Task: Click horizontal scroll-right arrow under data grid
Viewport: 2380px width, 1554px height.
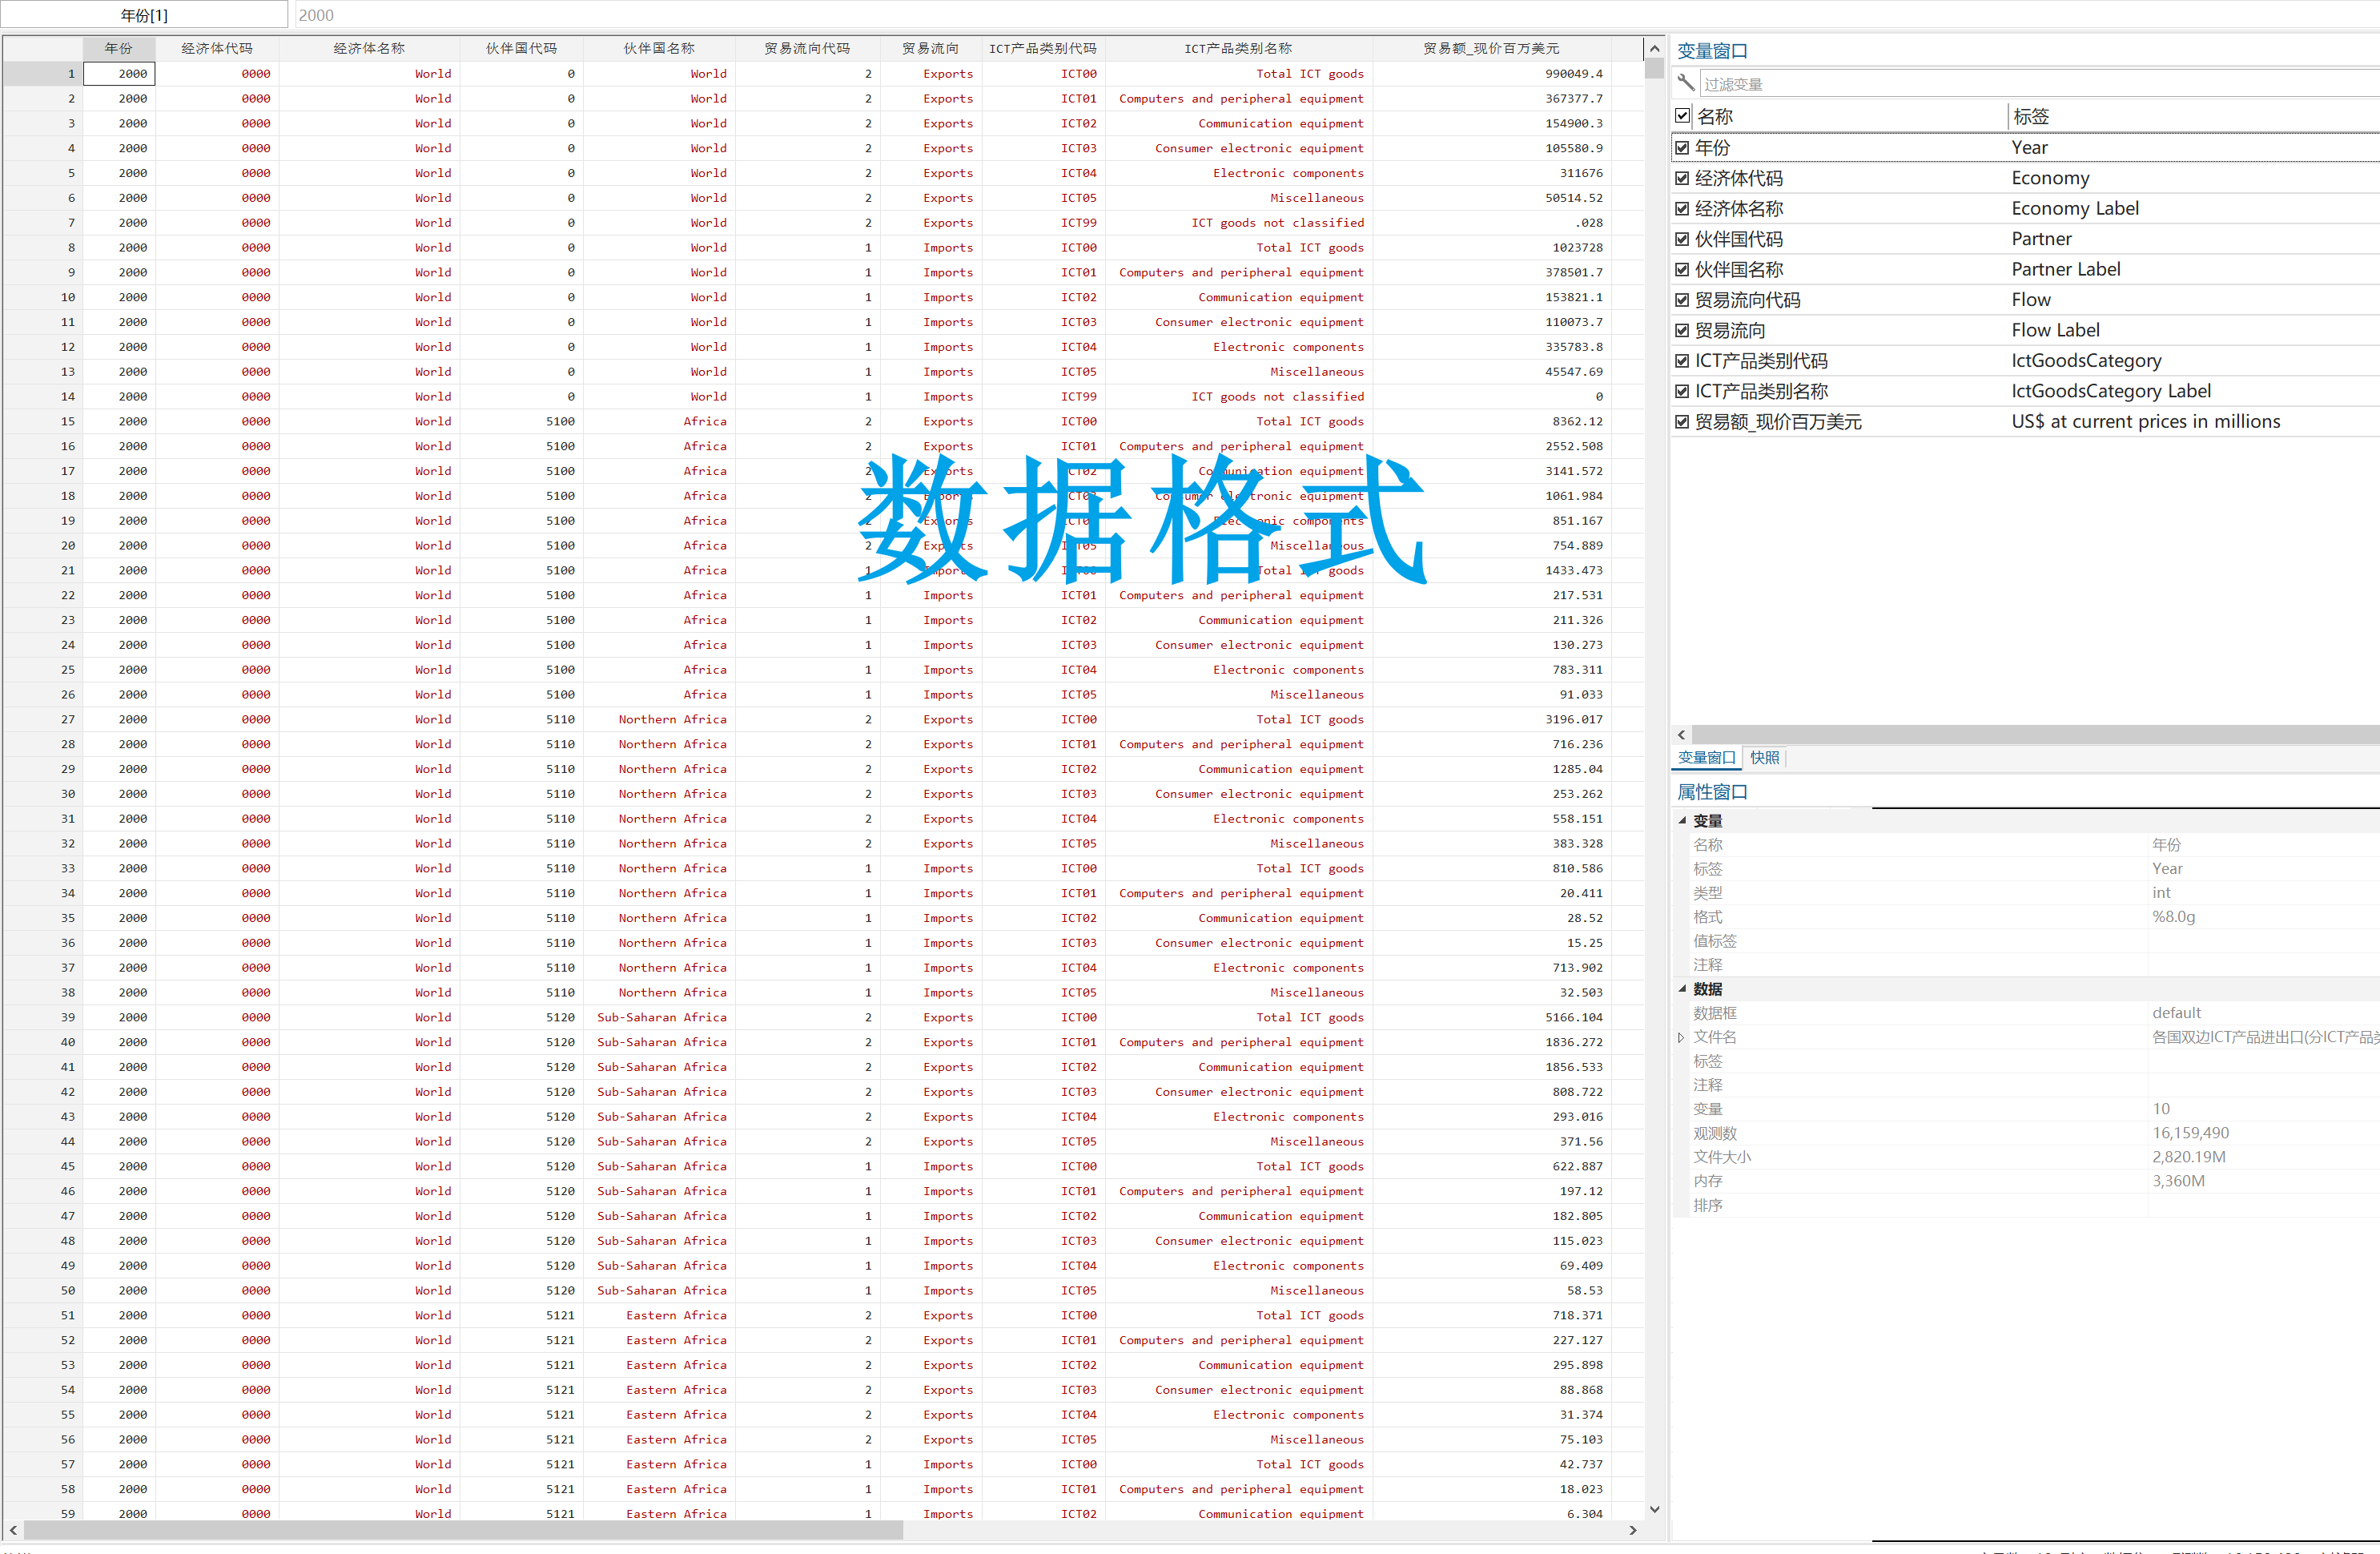Action: (1633, 1530)
